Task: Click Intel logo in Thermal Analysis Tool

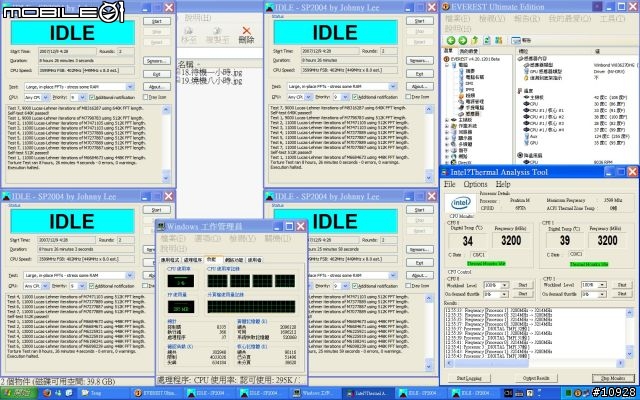Action: [x=460, y=203]
